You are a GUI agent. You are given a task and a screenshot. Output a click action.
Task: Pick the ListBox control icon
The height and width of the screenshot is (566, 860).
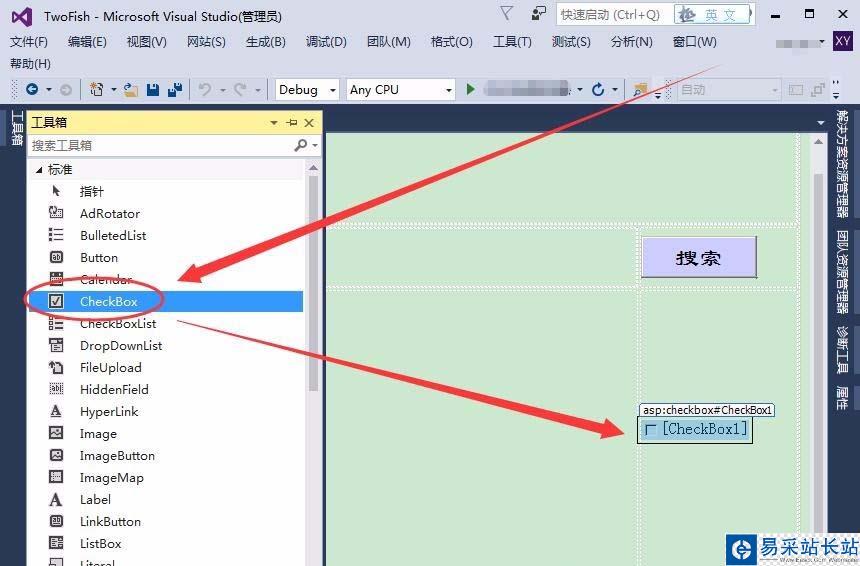point(56,543)
